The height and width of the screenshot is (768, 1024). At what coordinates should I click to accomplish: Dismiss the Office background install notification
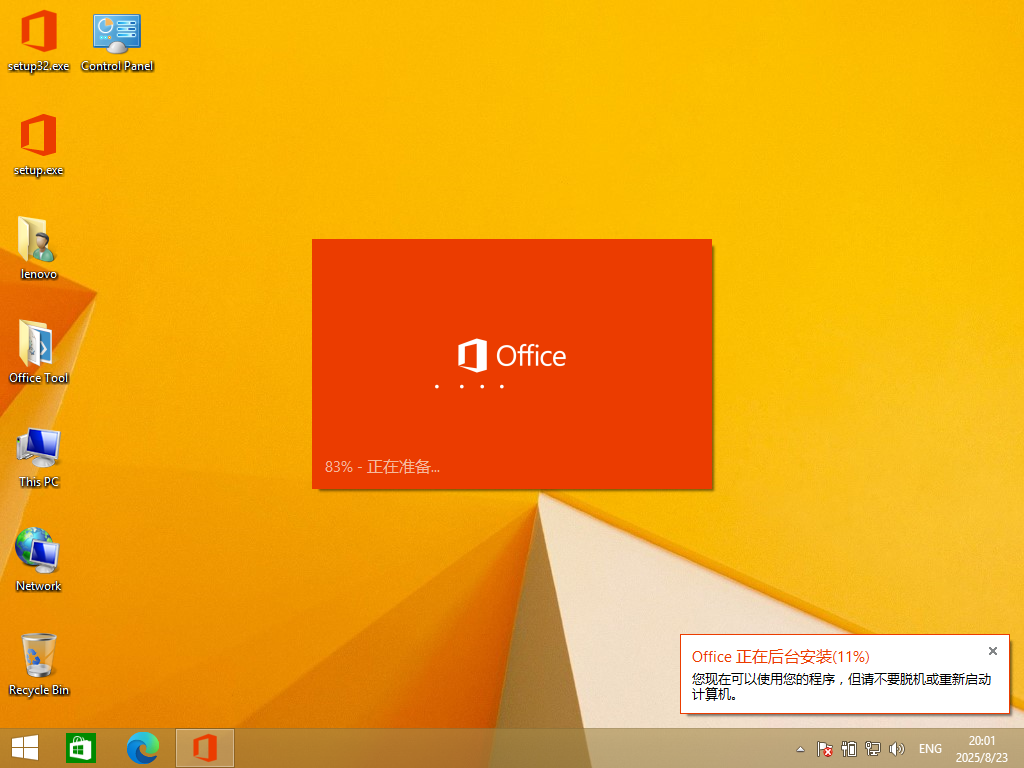pos(993,651)
